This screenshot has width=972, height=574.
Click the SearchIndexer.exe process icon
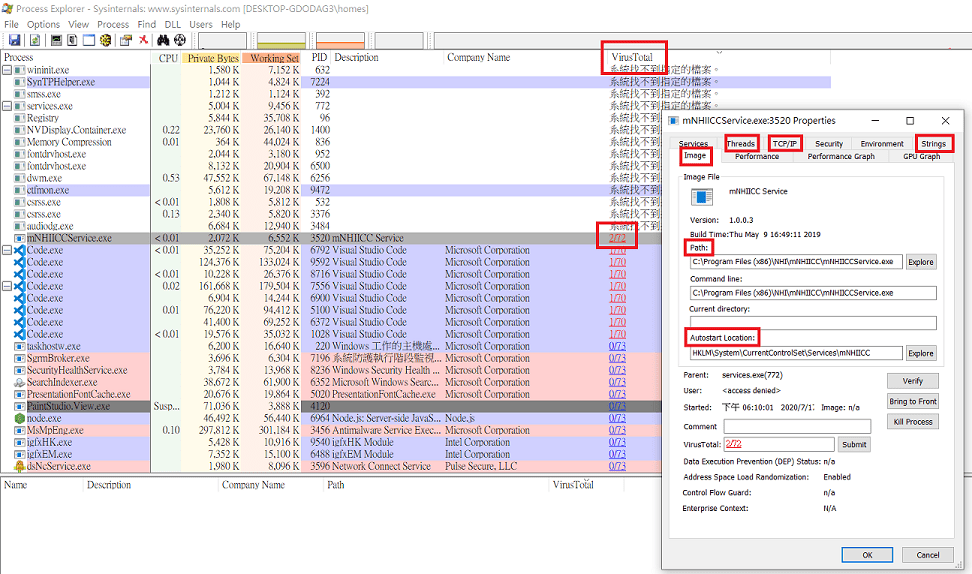click(19, 382)
